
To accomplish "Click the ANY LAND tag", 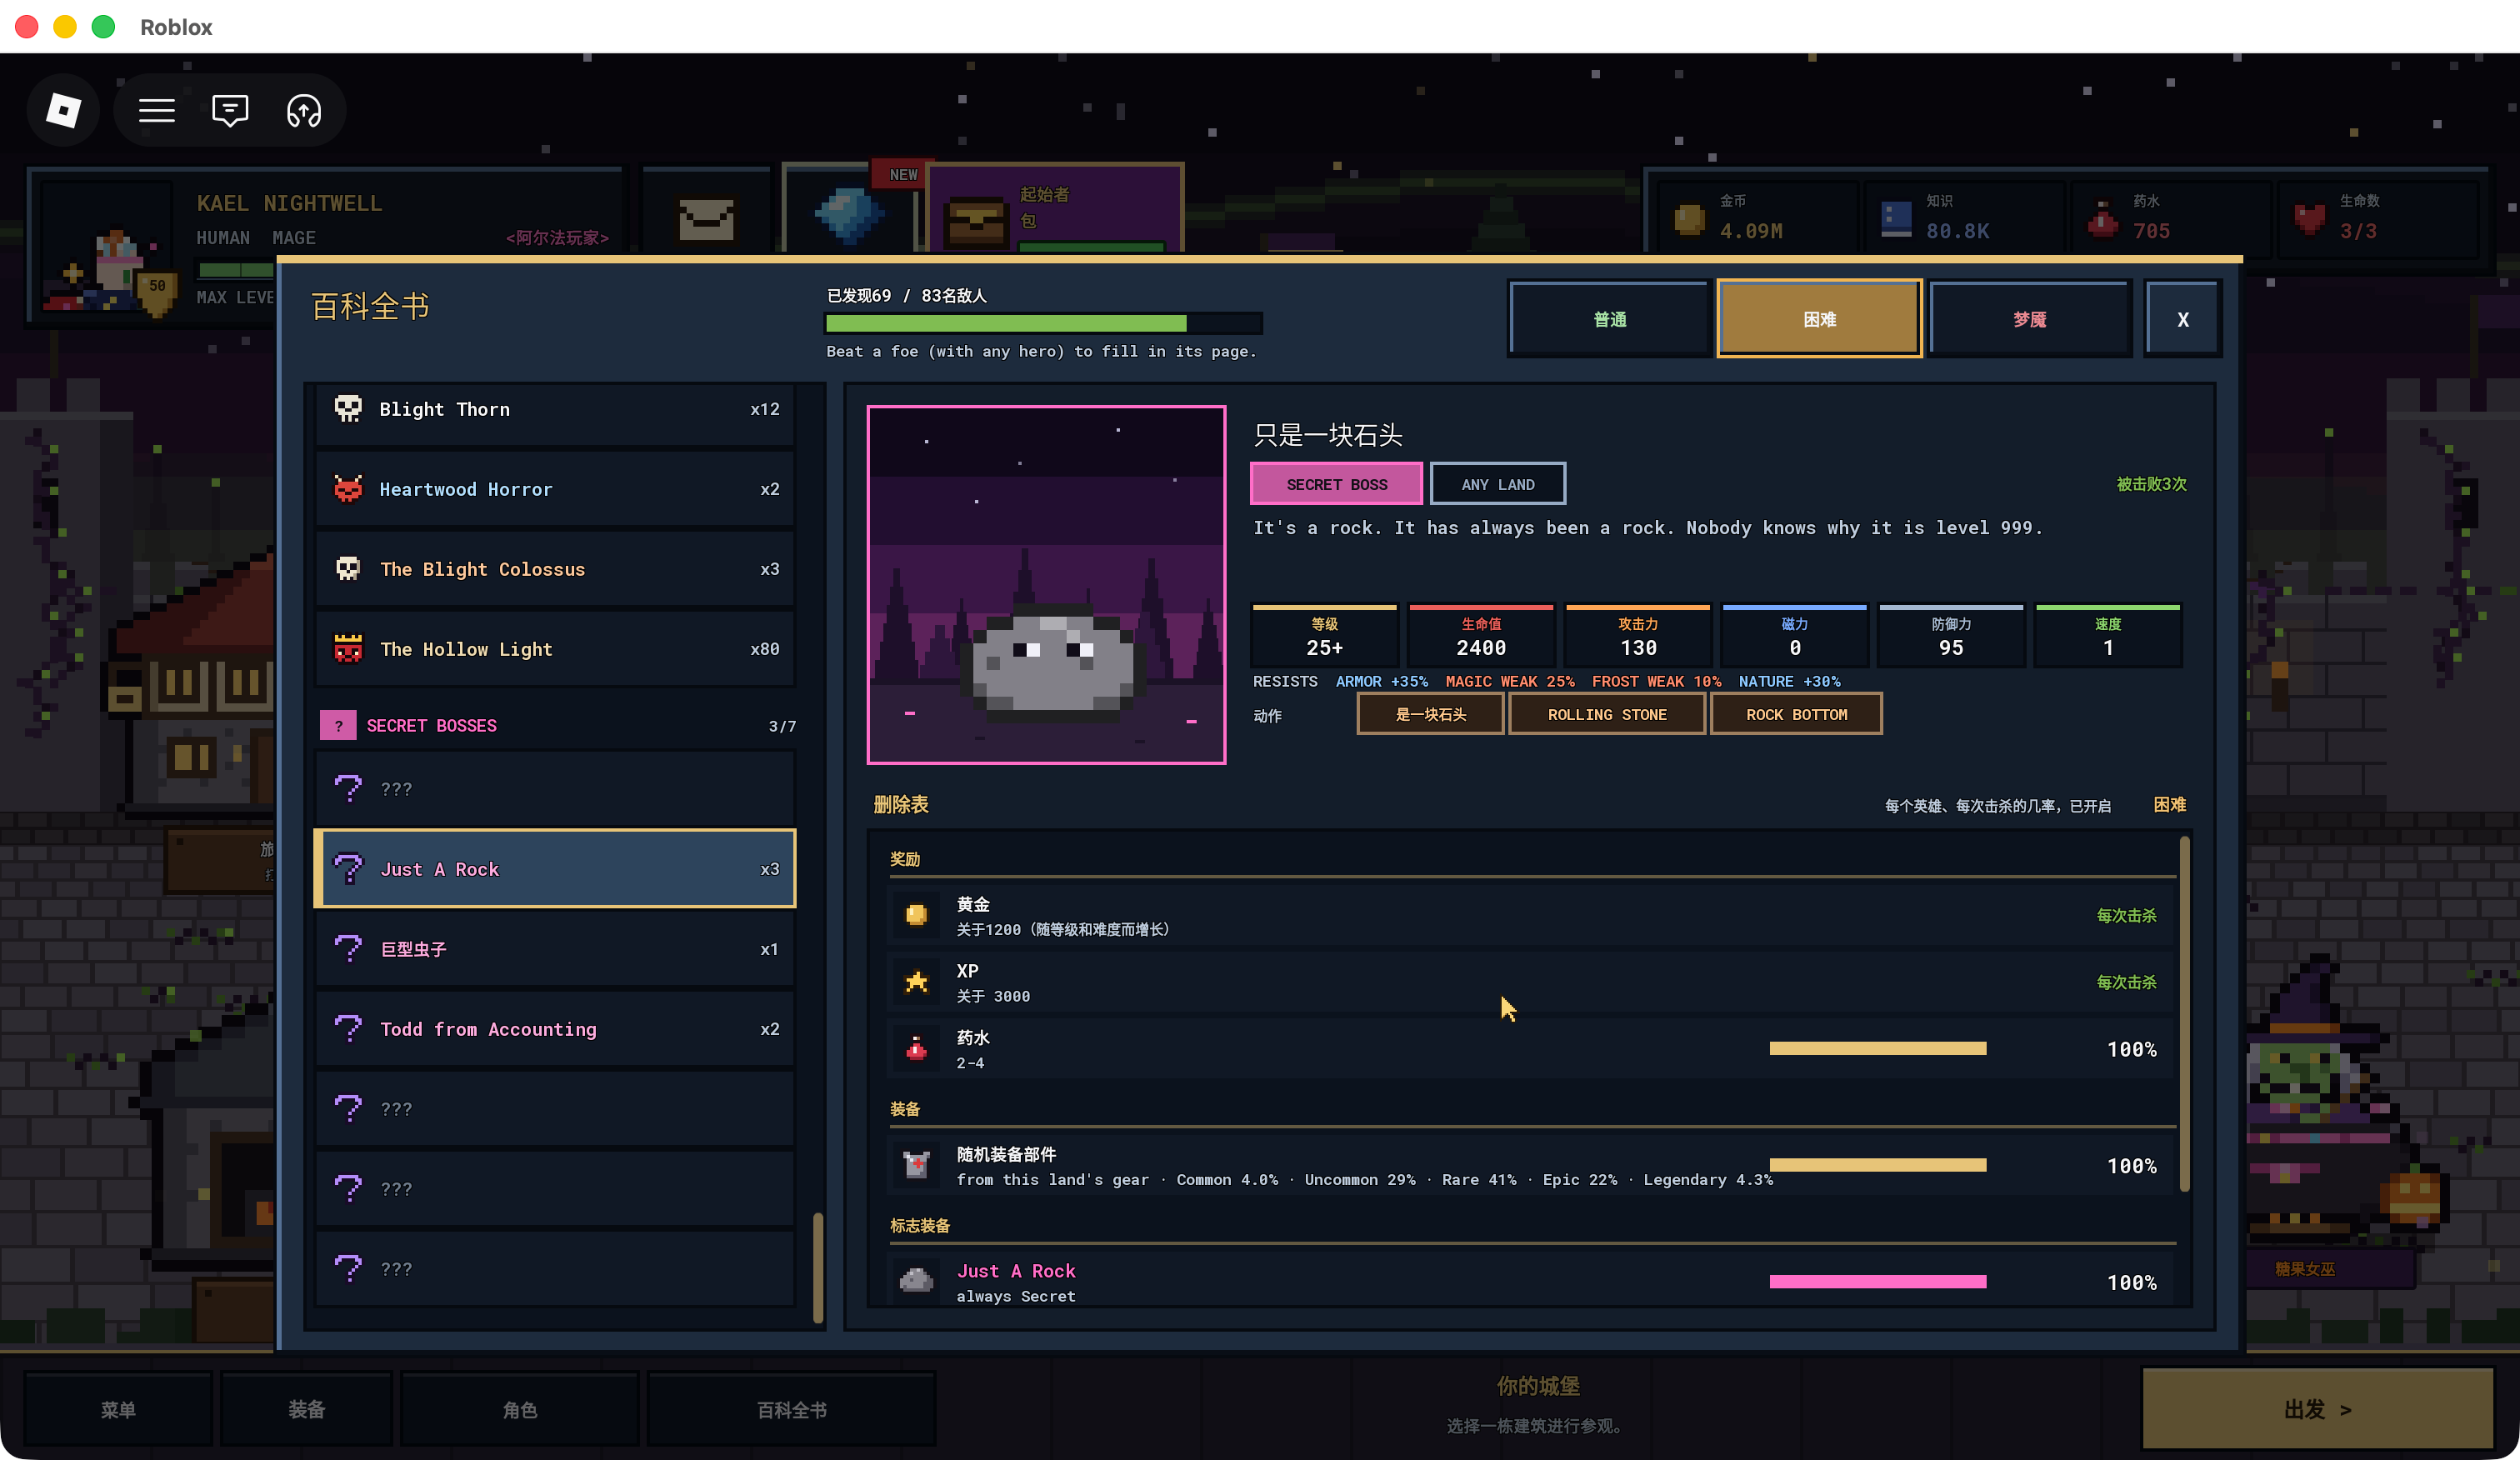I will tap(1498, 484).
